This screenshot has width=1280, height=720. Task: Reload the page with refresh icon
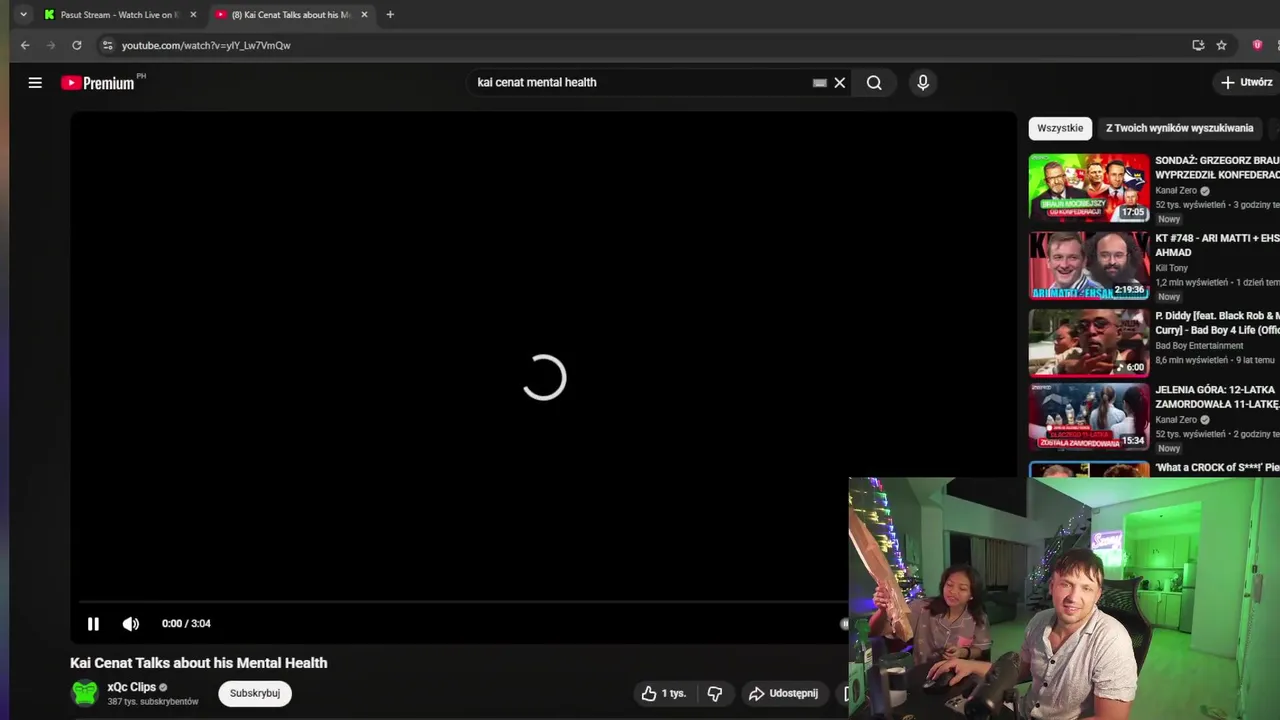[76, 45]
